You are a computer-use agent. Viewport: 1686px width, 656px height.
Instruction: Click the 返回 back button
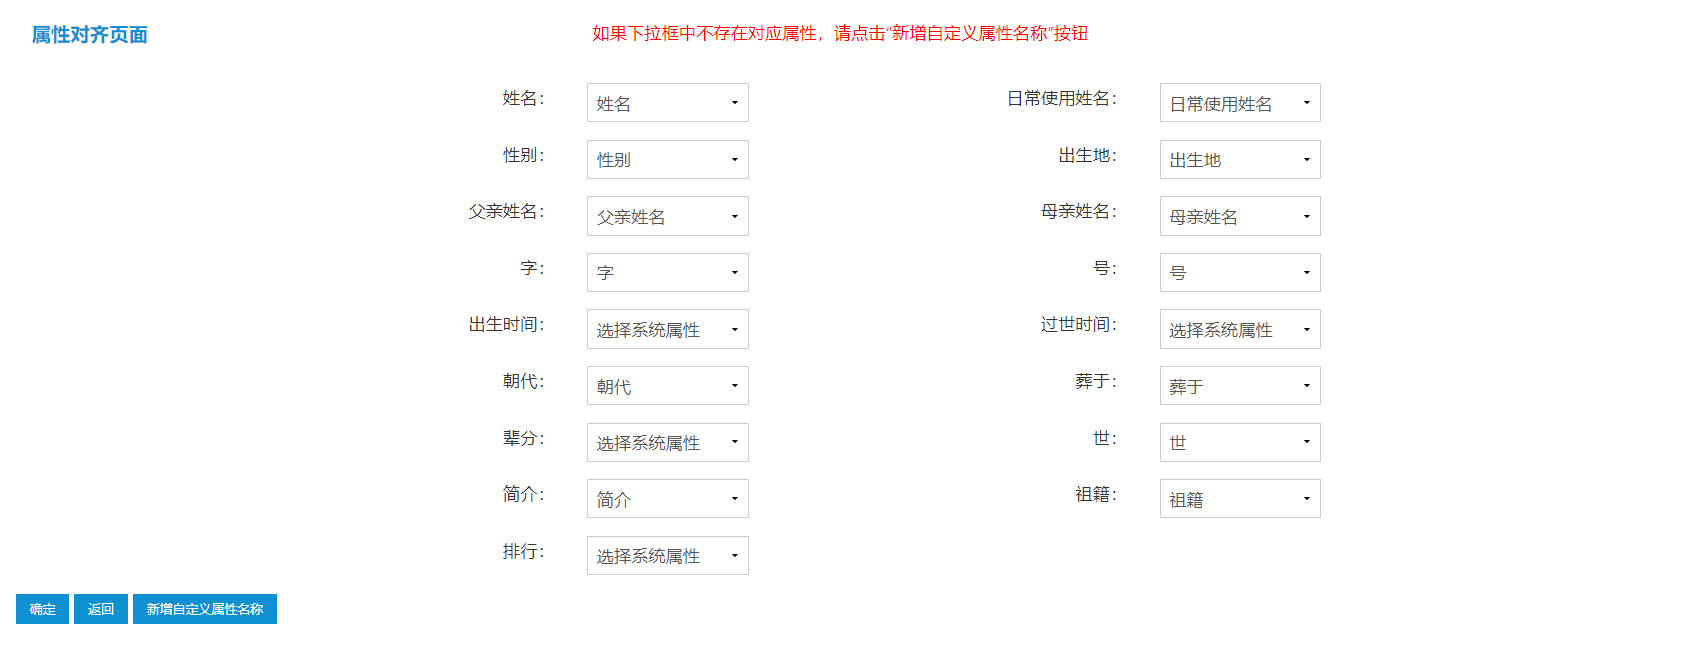pyautogui.click(x=101, y=609)
